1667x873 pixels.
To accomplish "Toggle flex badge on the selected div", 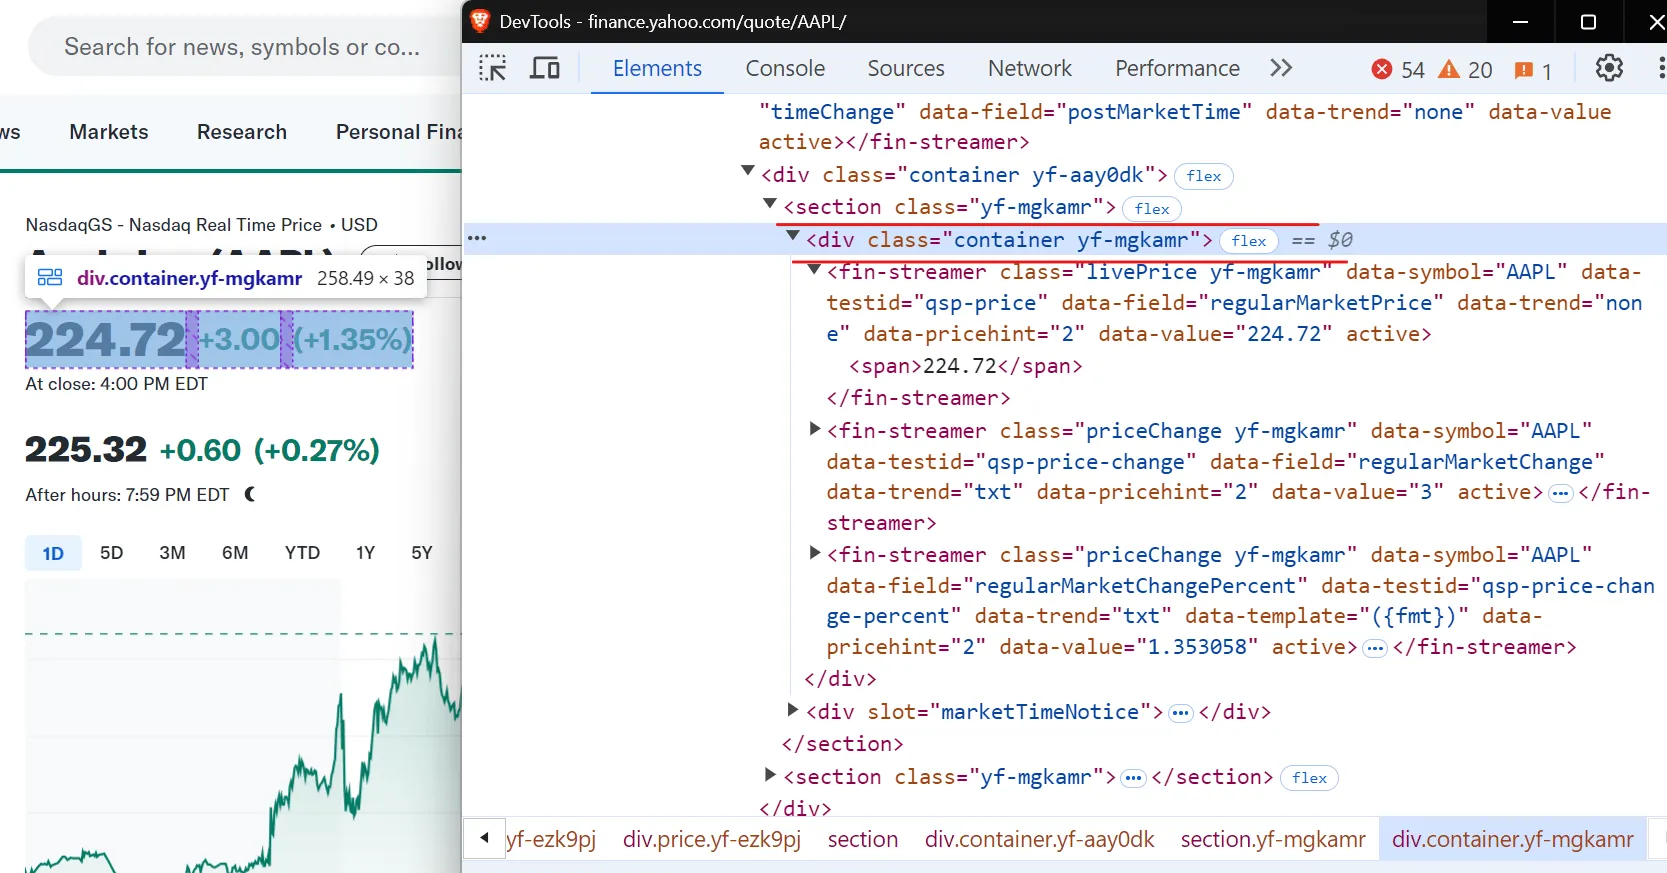I will [x=1249, y=241].
